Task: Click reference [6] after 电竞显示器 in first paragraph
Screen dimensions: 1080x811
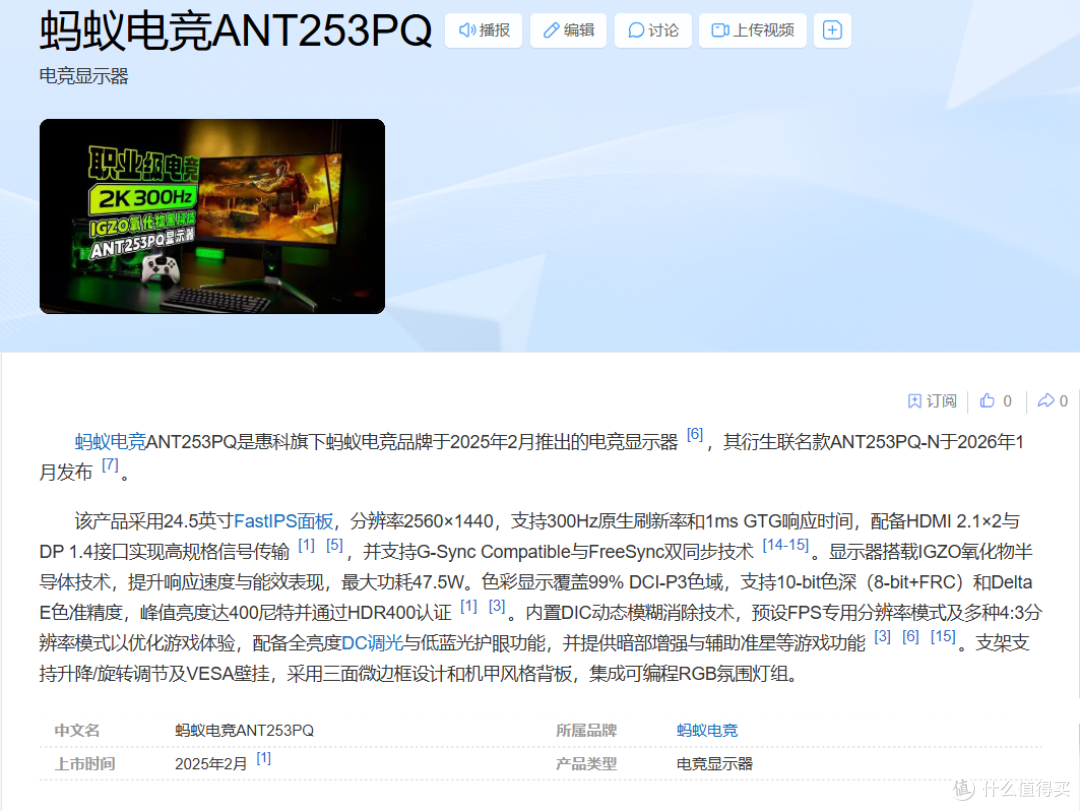Action: (695, 434)
